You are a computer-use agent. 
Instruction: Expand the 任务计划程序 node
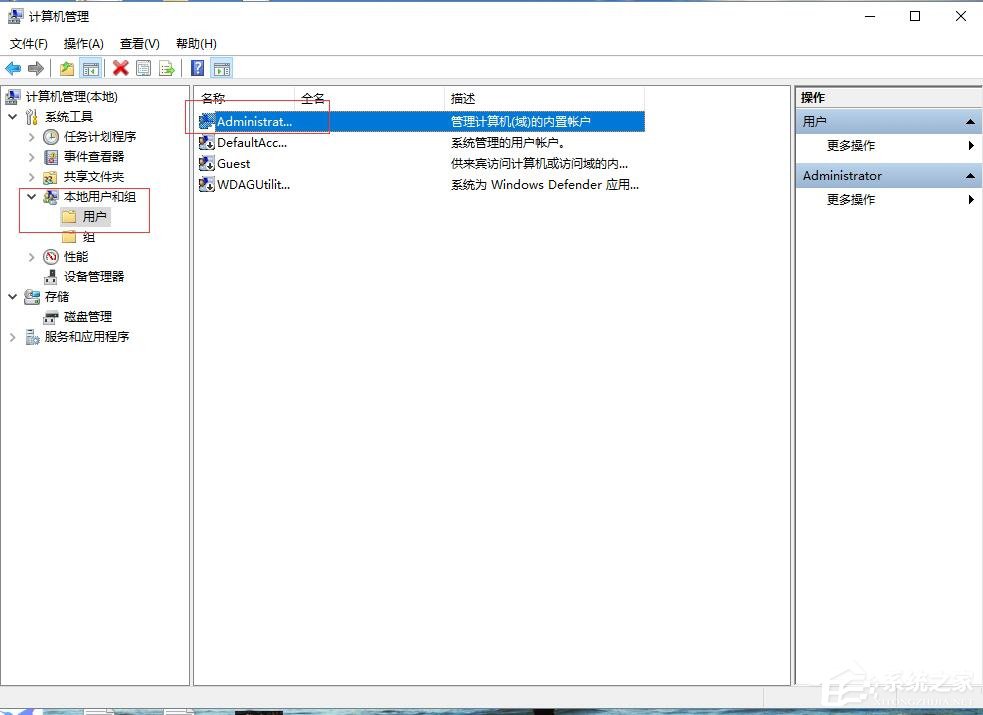tap(31, 136)
